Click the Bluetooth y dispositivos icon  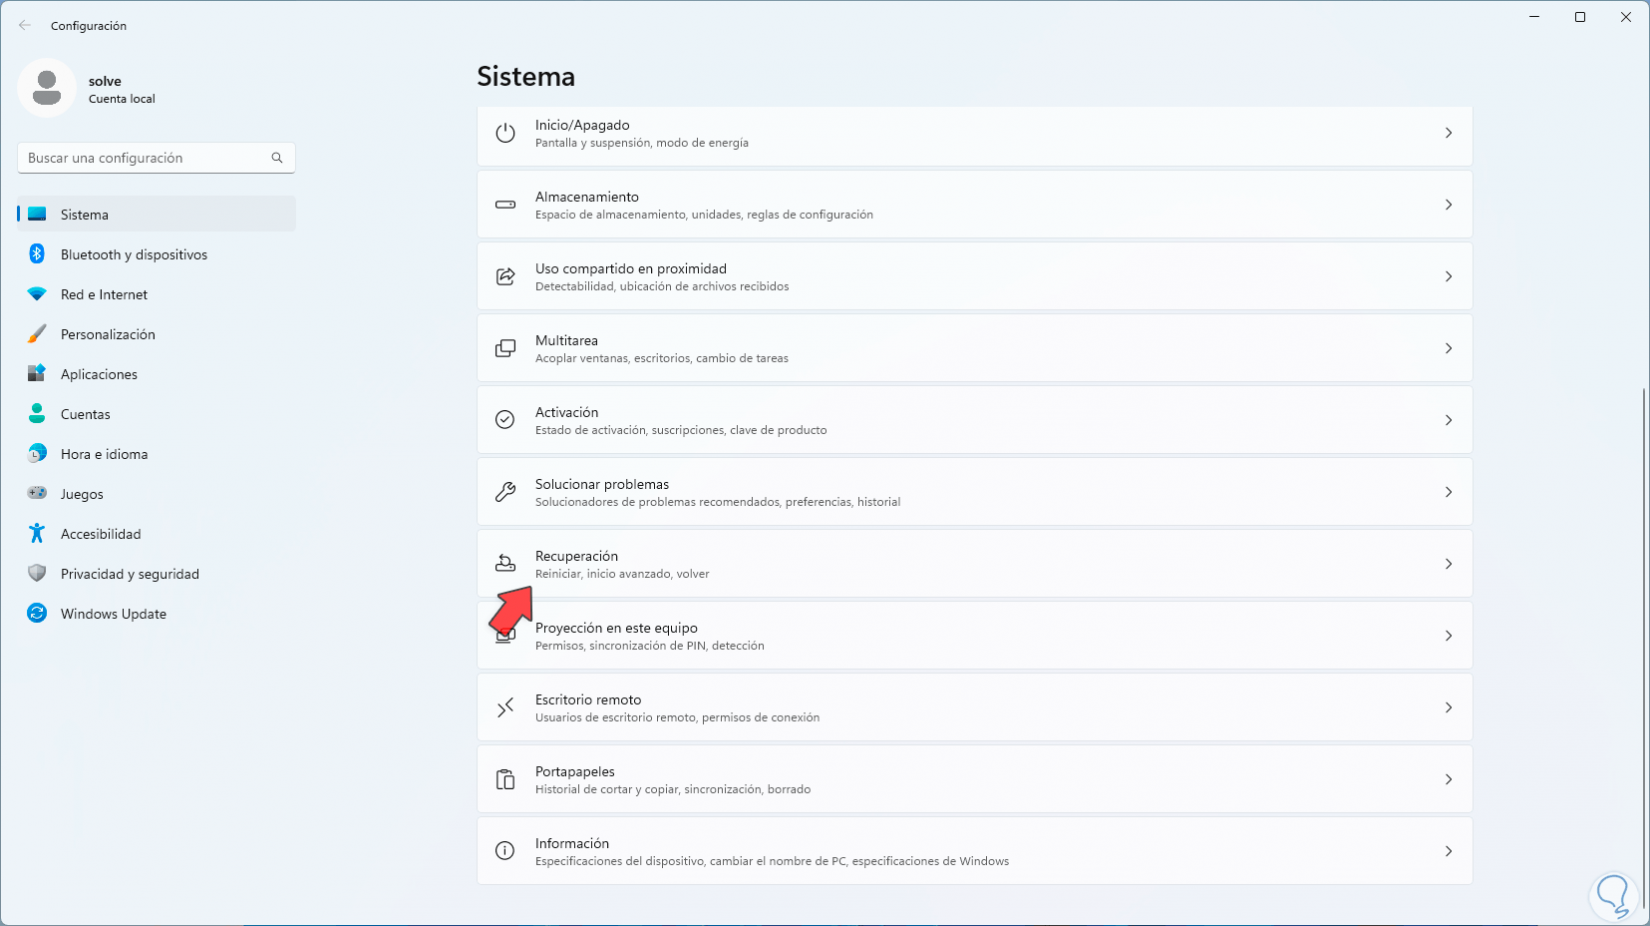(37, 254)
